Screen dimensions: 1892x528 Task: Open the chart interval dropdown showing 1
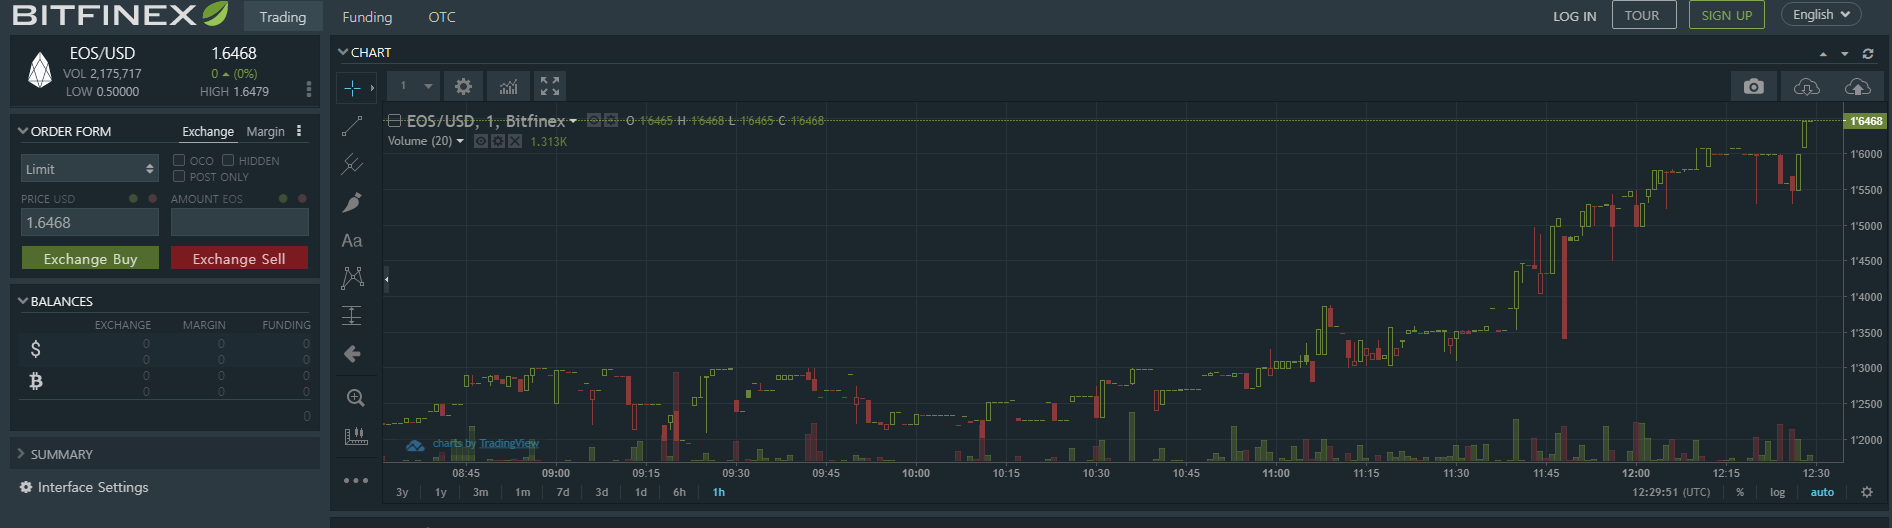(414, 87)
